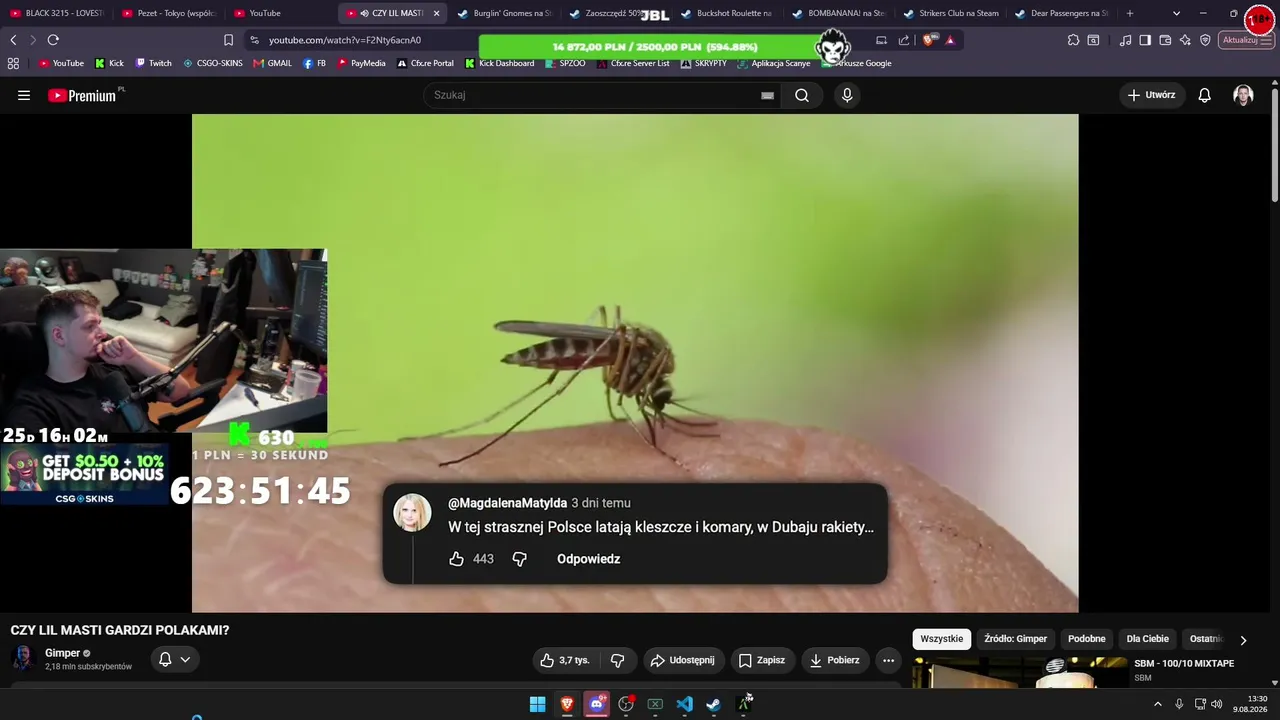1280x720 pixels.
Task: Open the CSGO-SKINS bookmark
Action: coord(212,63)
